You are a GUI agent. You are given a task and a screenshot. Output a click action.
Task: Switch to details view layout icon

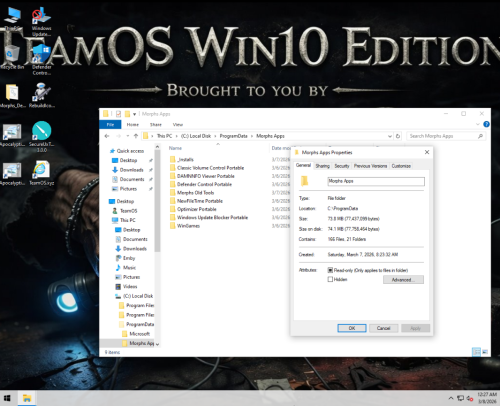pyautogui.click(x=476, y=352)
